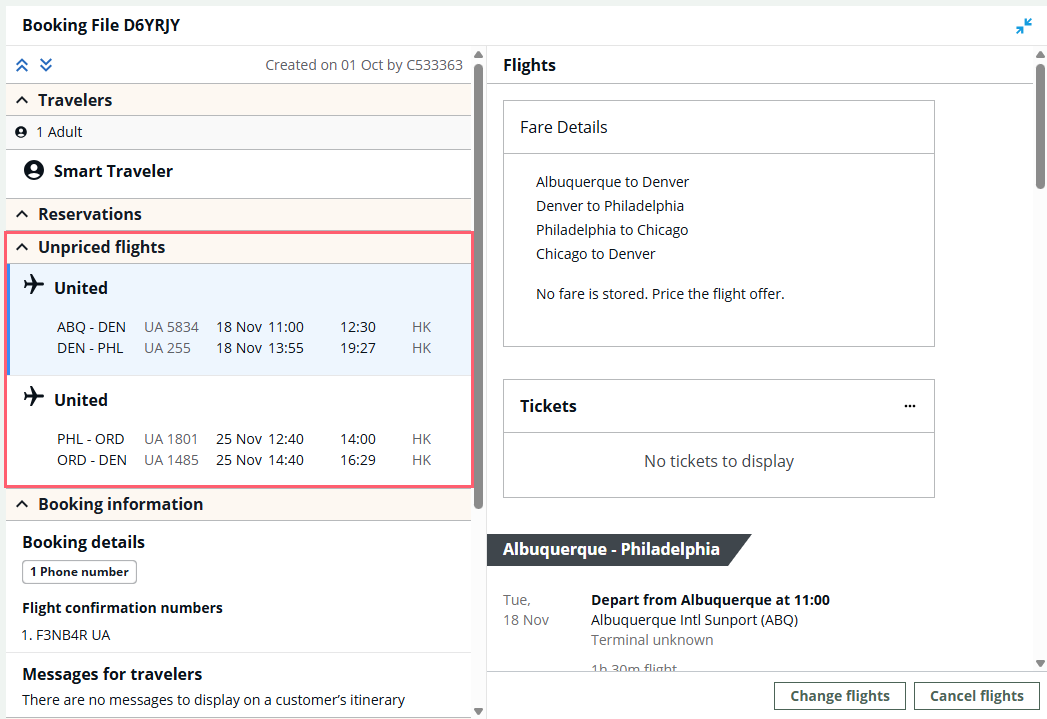Viewport: 1047px width, 719px height.
Task: Click the minimize panel arrows icon
Action: point(1023,26)
